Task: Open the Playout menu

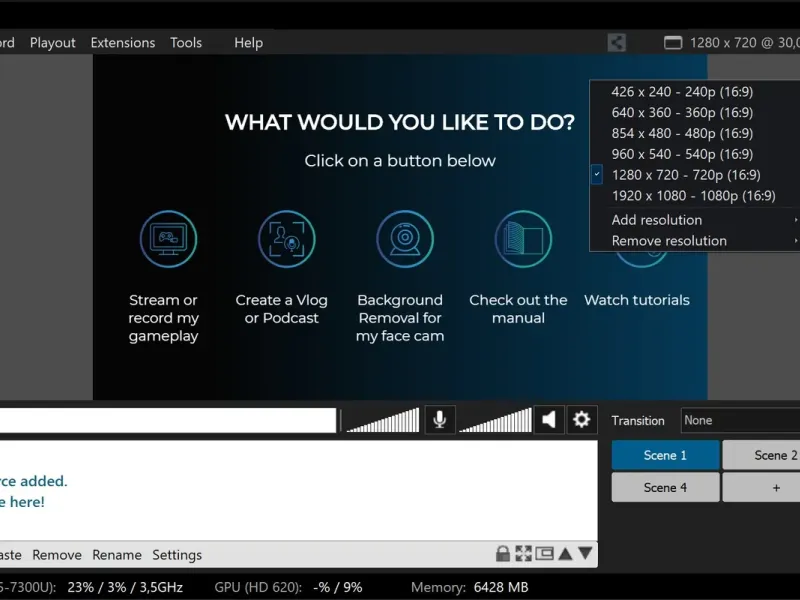Action: (x=53, y=43)
